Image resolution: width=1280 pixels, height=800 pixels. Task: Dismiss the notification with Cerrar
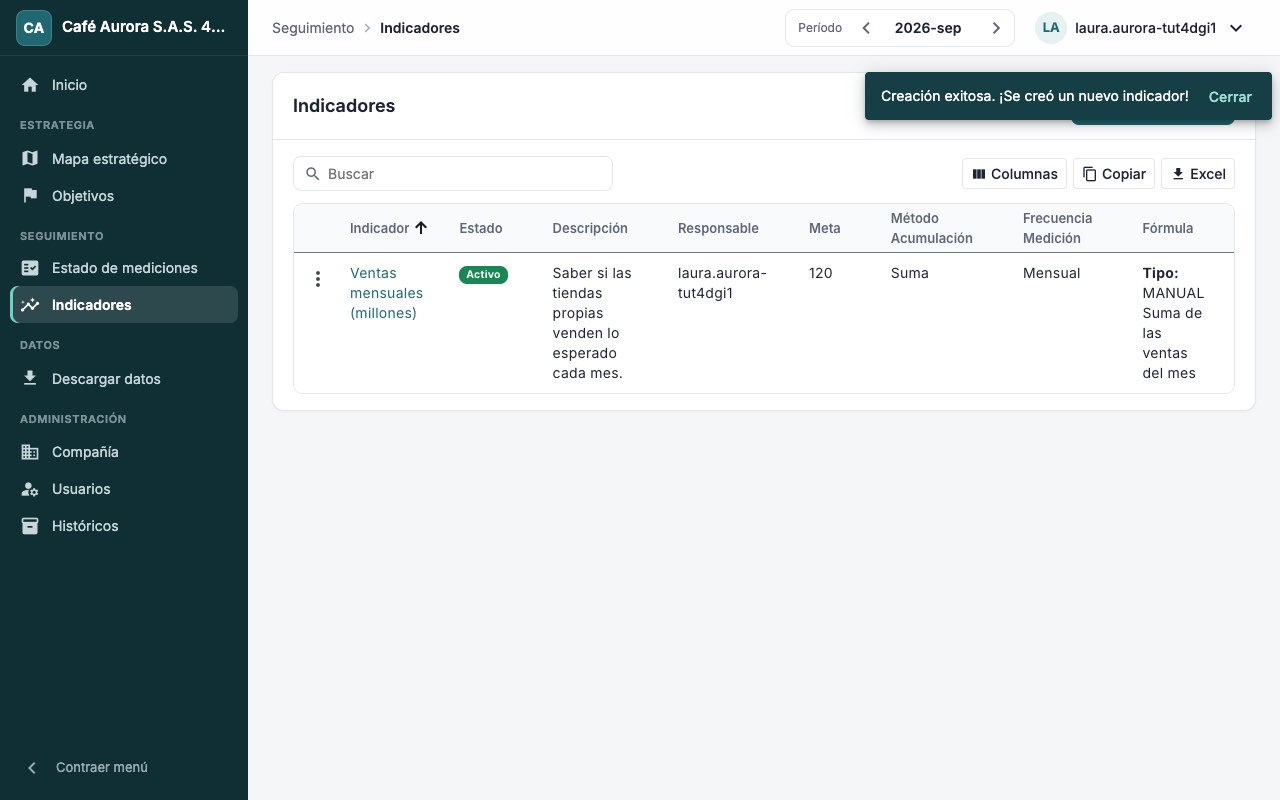point(1230,97)
